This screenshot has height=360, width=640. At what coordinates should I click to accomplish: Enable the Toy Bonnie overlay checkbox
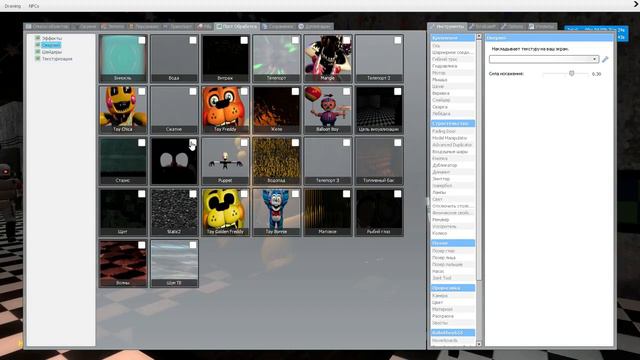click(x=295, y=194)
